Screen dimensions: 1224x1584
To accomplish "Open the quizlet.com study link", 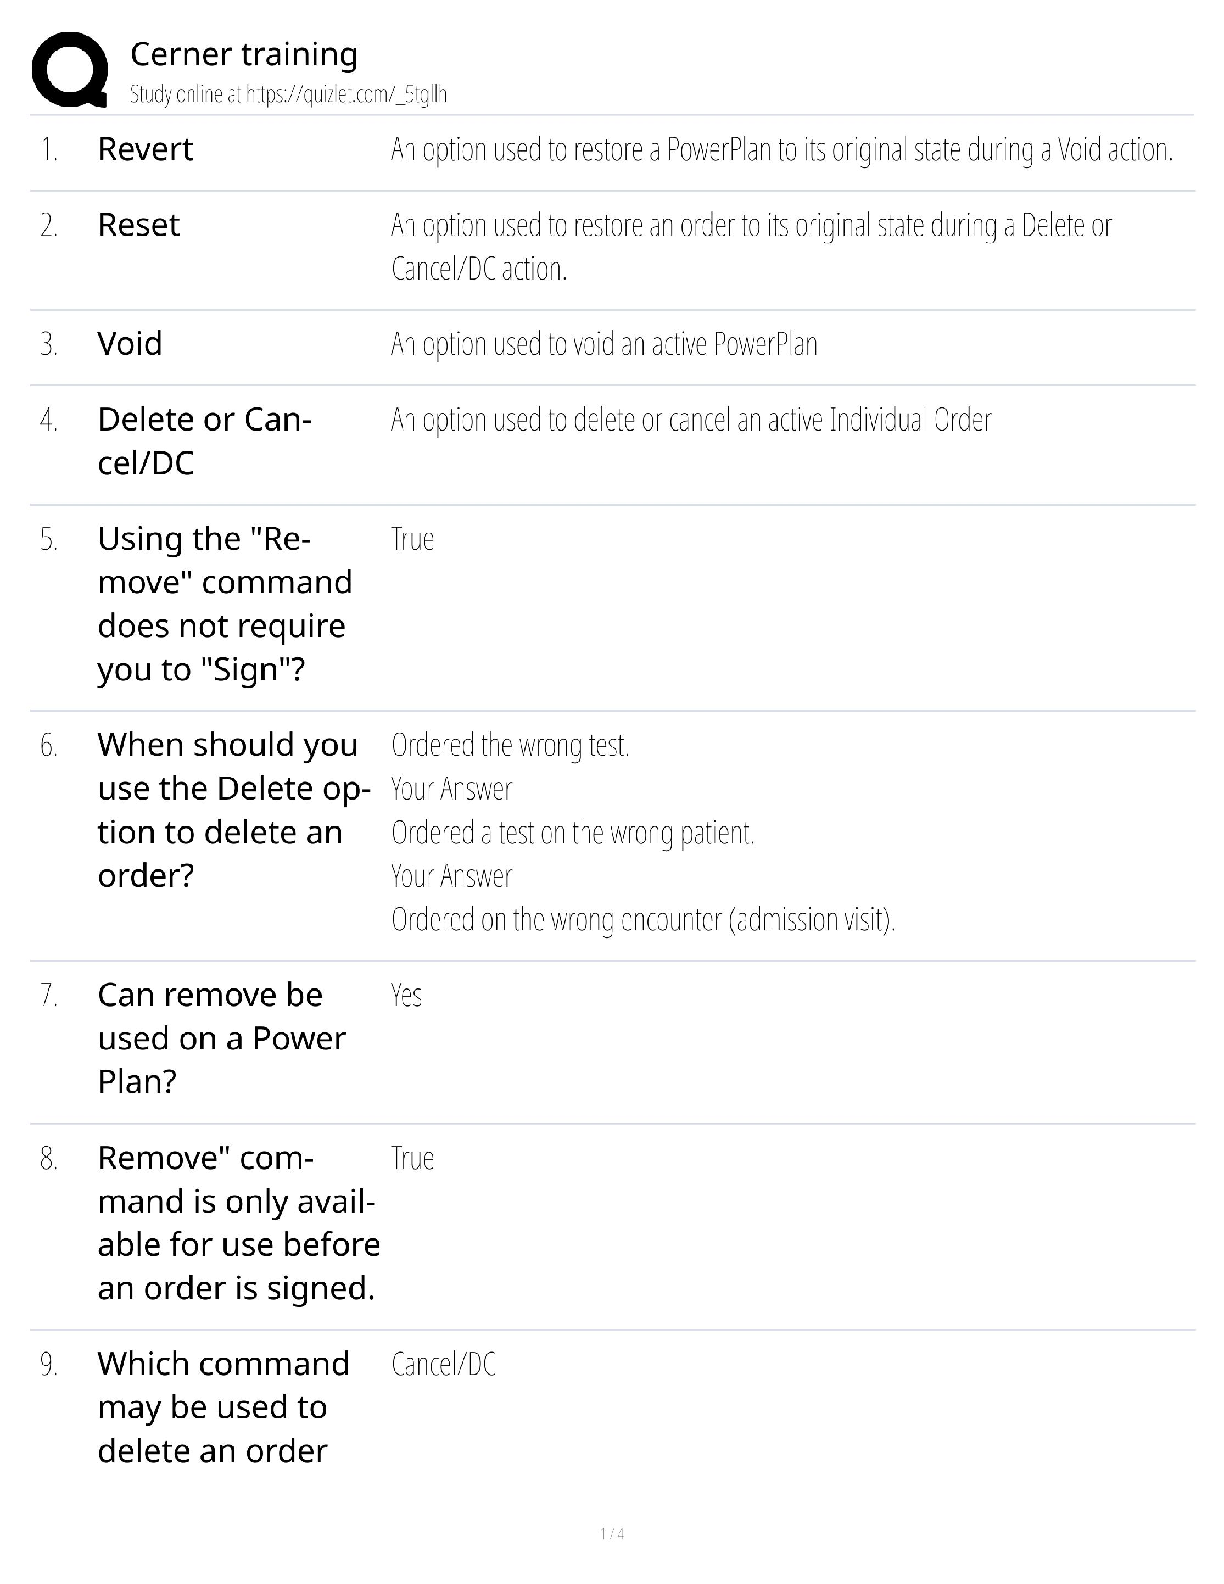I will (x=288, y=95).
